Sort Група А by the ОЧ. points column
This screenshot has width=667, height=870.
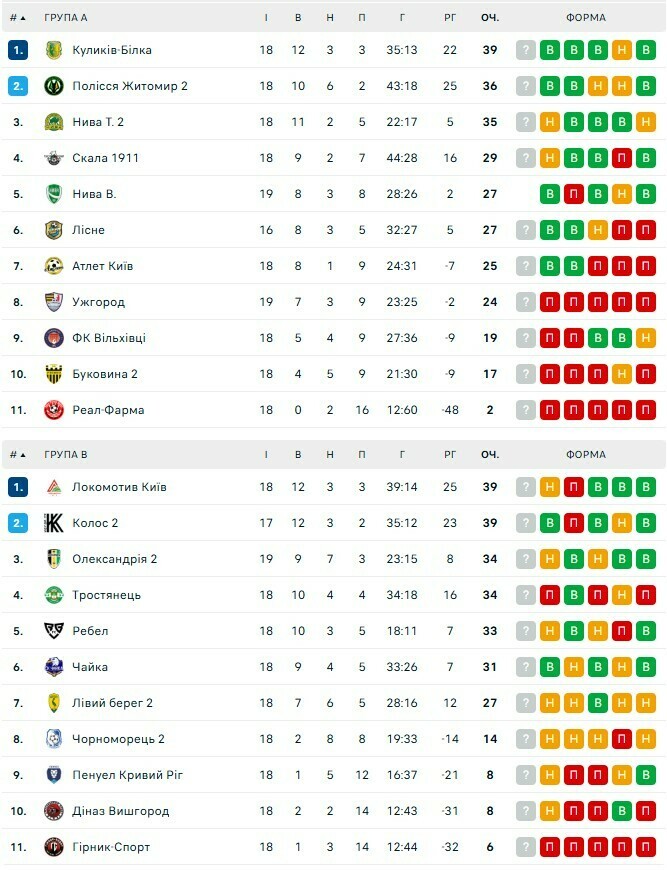489,18
